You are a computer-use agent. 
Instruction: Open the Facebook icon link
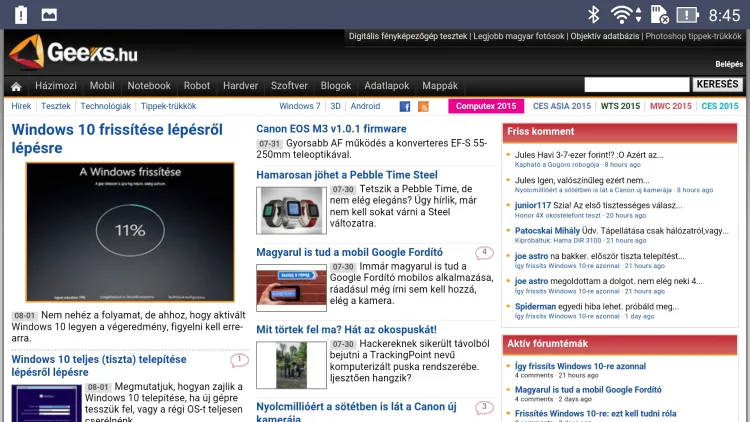[405, 106]
